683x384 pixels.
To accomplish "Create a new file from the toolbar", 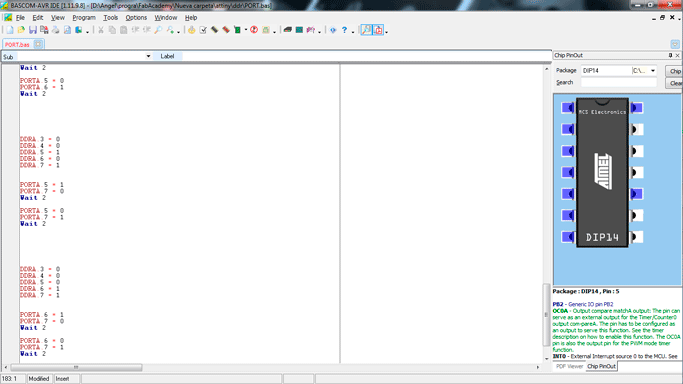I will (10, 30).
